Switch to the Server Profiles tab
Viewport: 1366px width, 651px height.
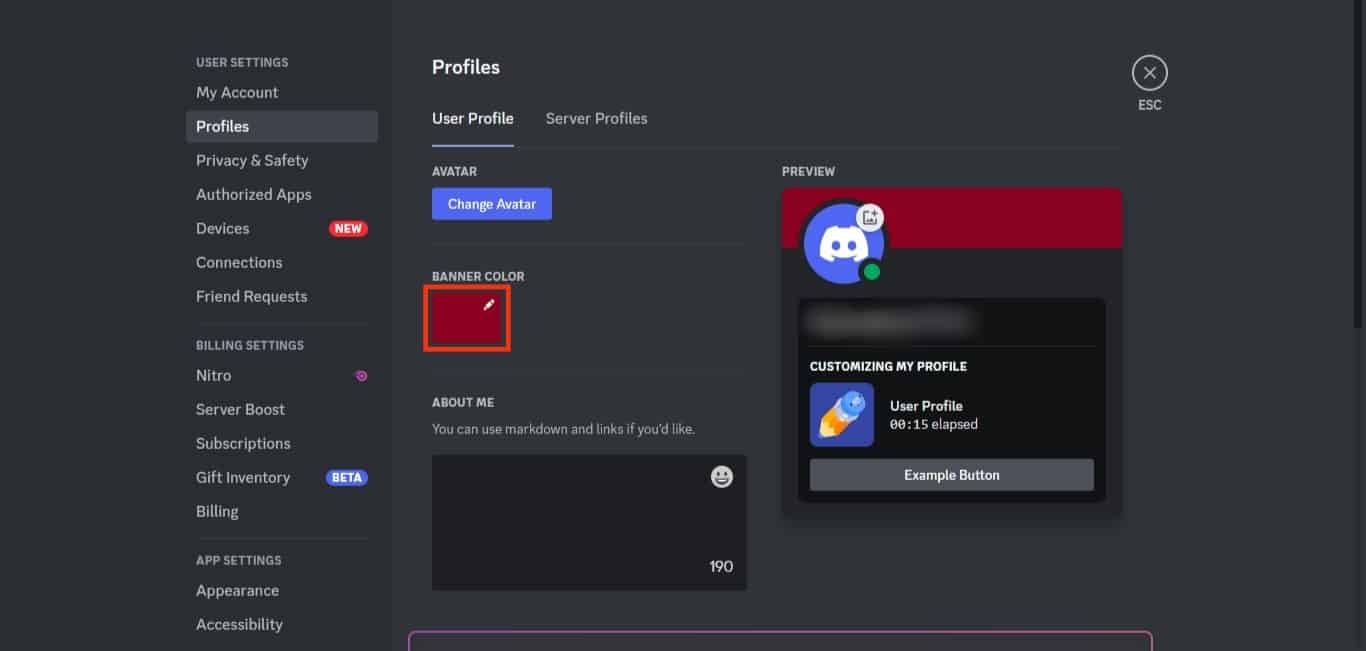click(596, 118)
